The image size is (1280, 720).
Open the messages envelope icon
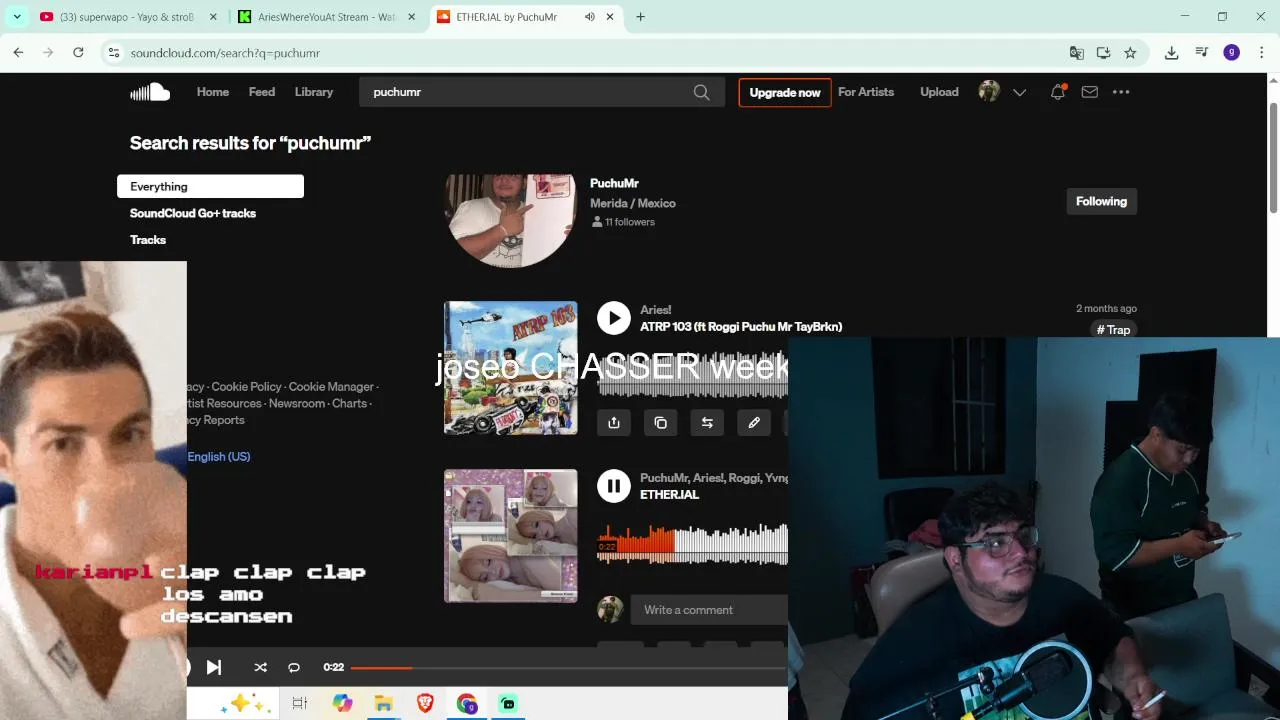(1089, 92)
